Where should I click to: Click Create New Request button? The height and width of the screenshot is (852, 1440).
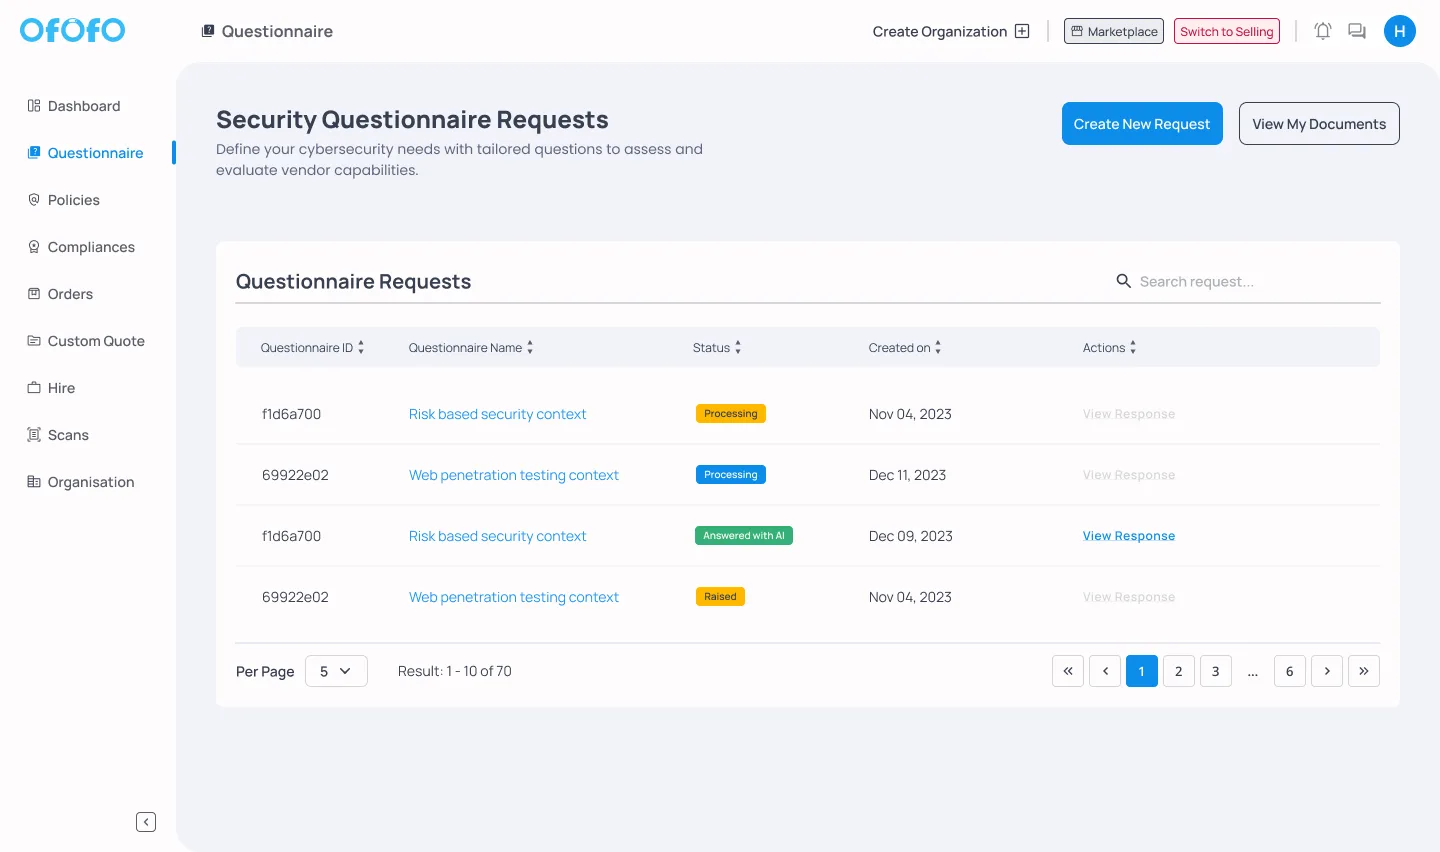1142,124
